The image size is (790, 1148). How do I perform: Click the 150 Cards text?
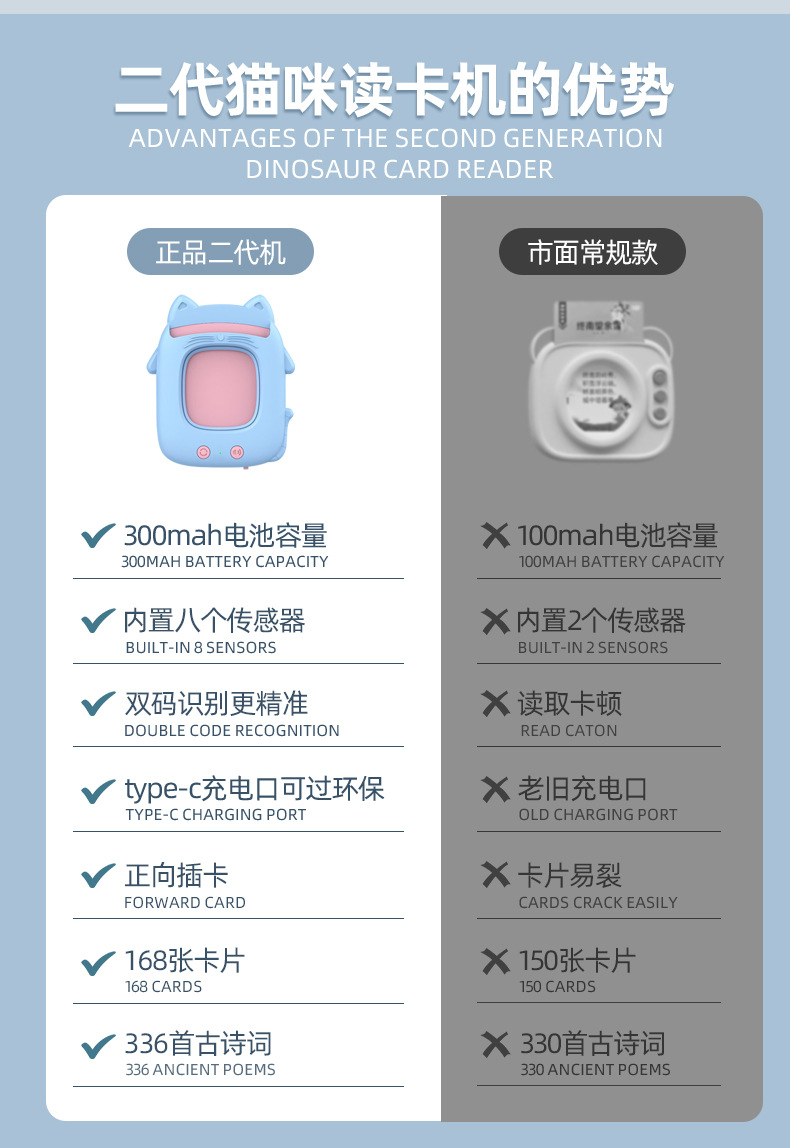coord(557,986)
